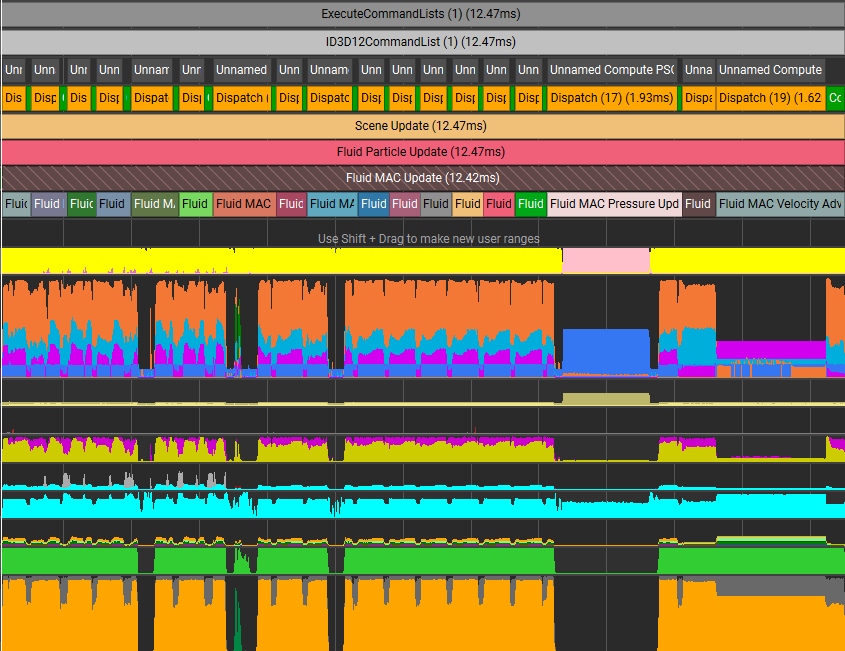Click the pink segment in the yellow row
The height and width of the screenshot is (651, 845).
606,261
